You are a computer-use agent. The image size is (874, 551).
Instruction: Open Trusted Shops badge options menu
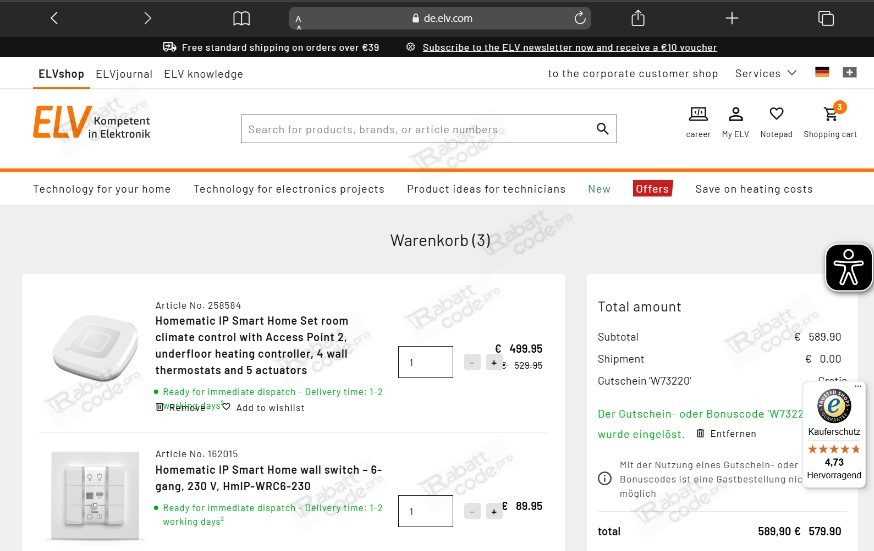pyautogui.click(x=858, y=386)
